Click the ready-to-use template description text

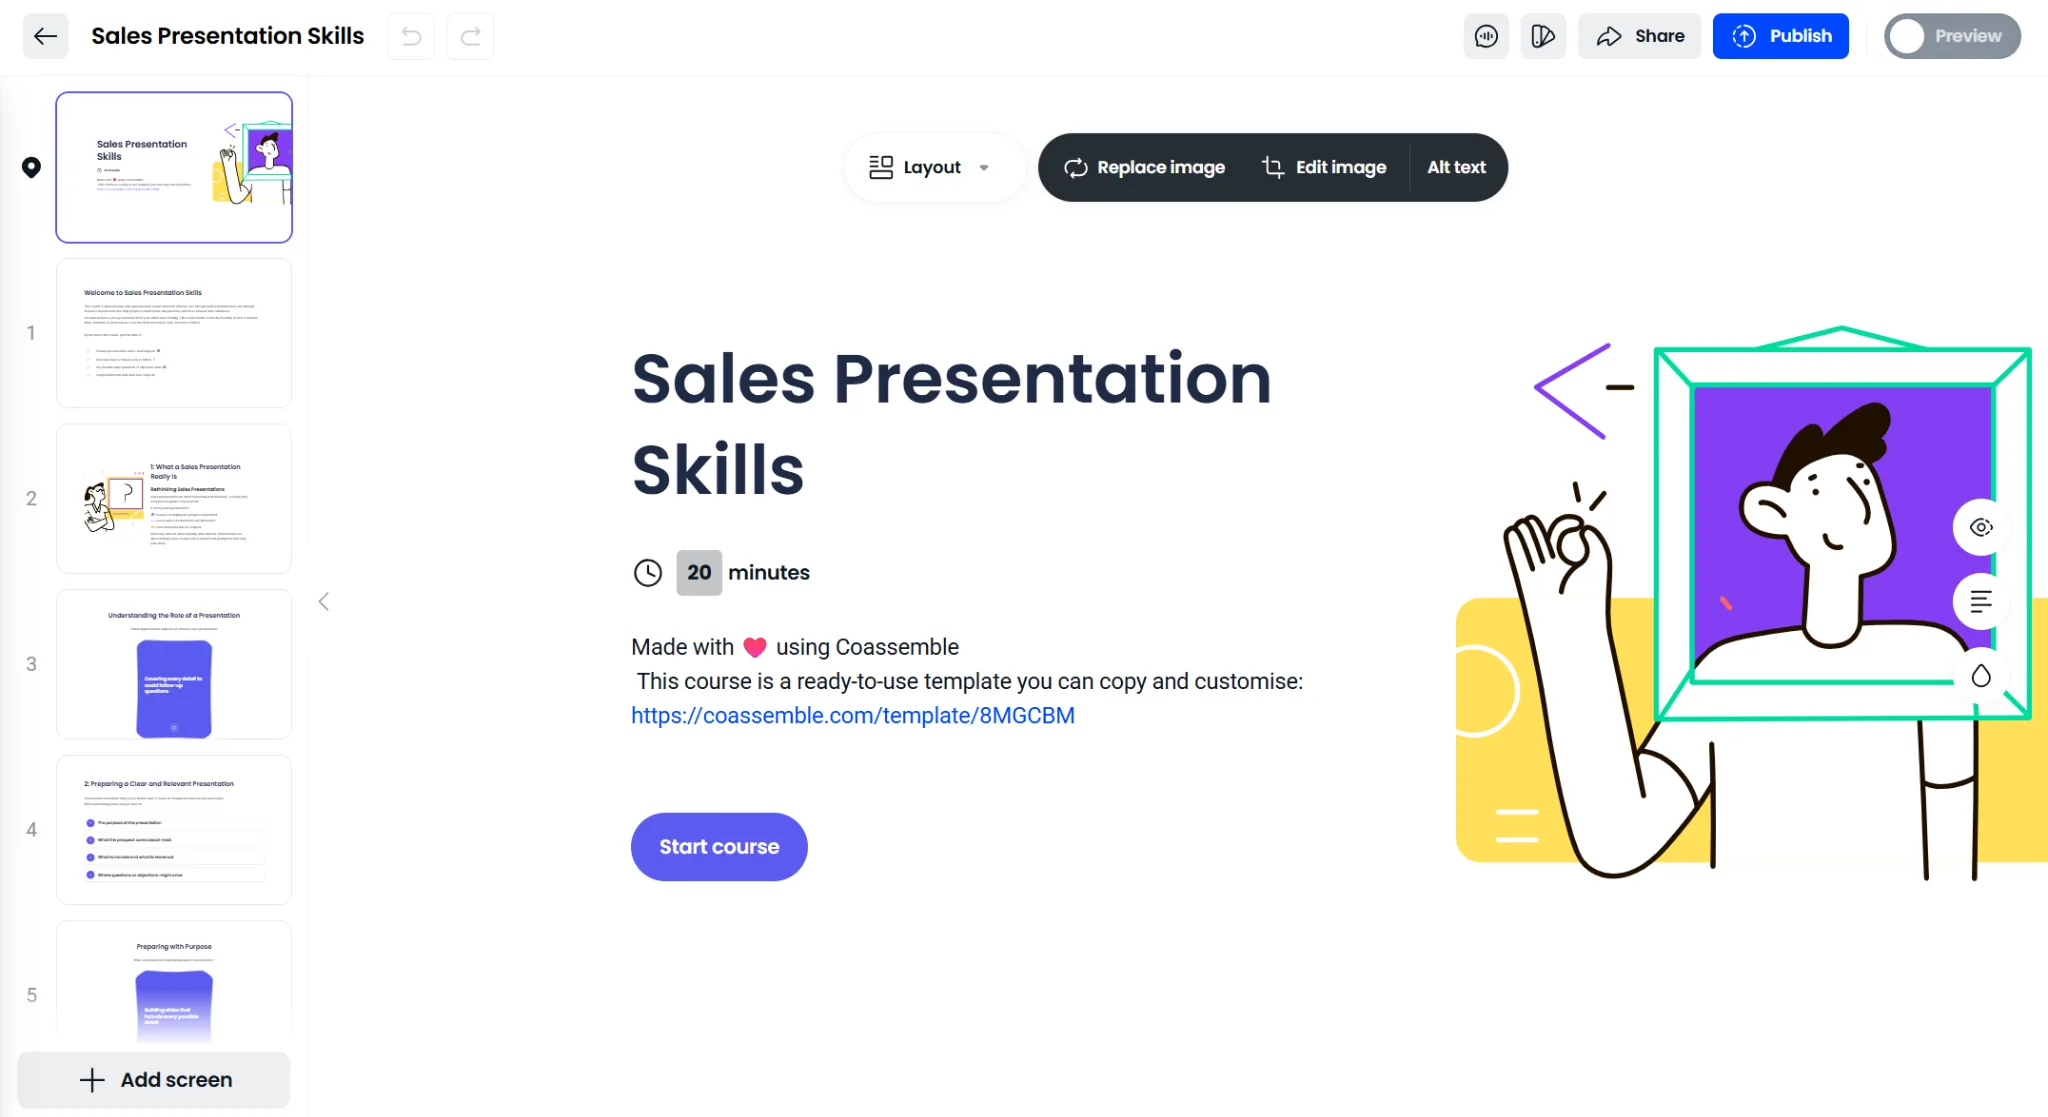point(970,682)
